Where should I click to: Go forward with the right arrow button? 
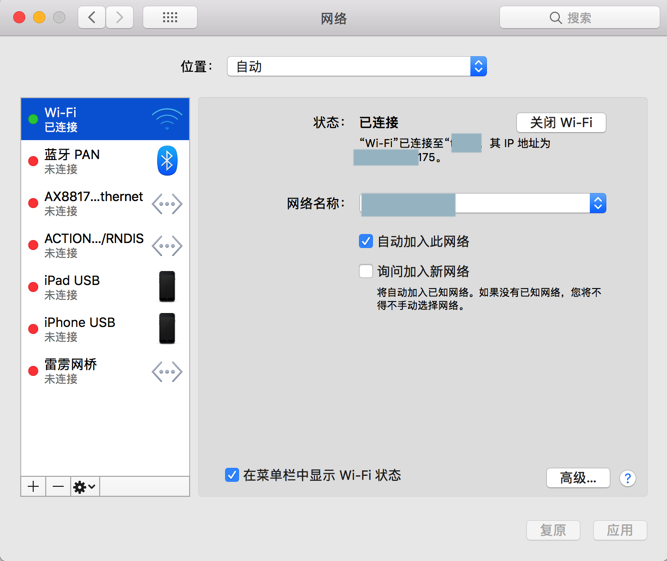click(120, 17)
